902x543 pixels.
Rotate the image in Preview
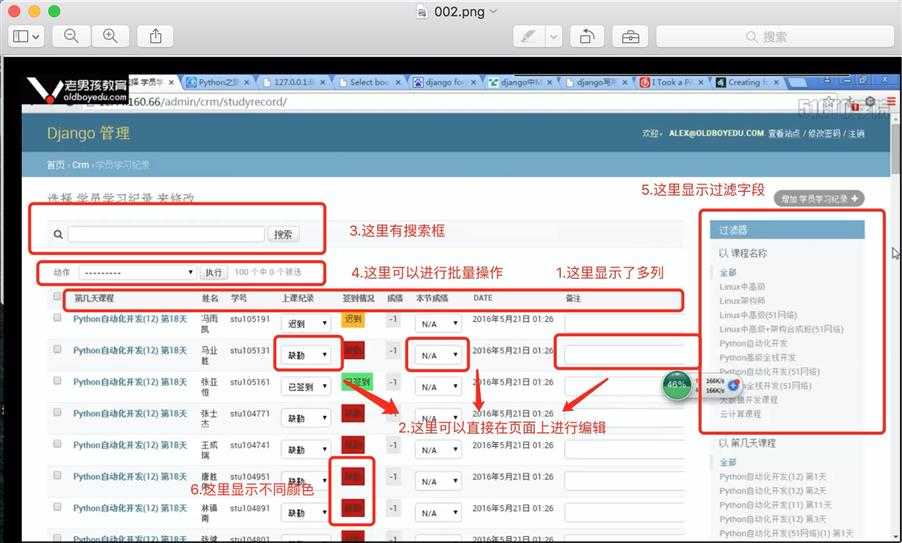coord(587,37)
